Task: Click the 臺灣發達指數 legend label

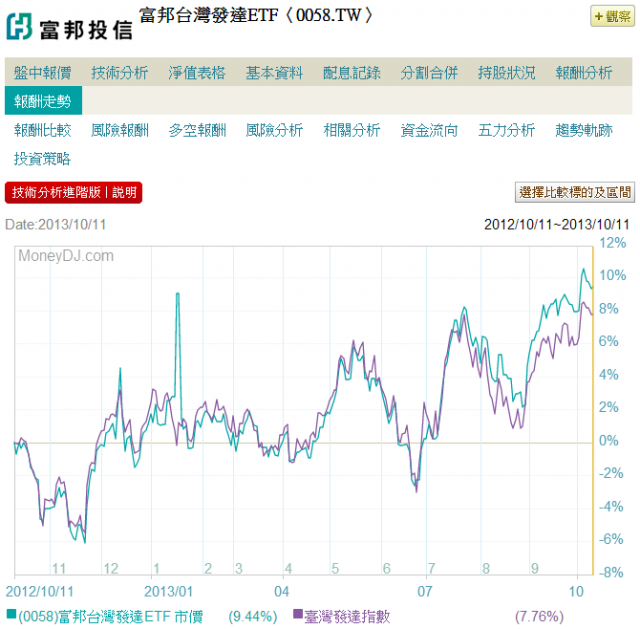Action: coord(347,616)
